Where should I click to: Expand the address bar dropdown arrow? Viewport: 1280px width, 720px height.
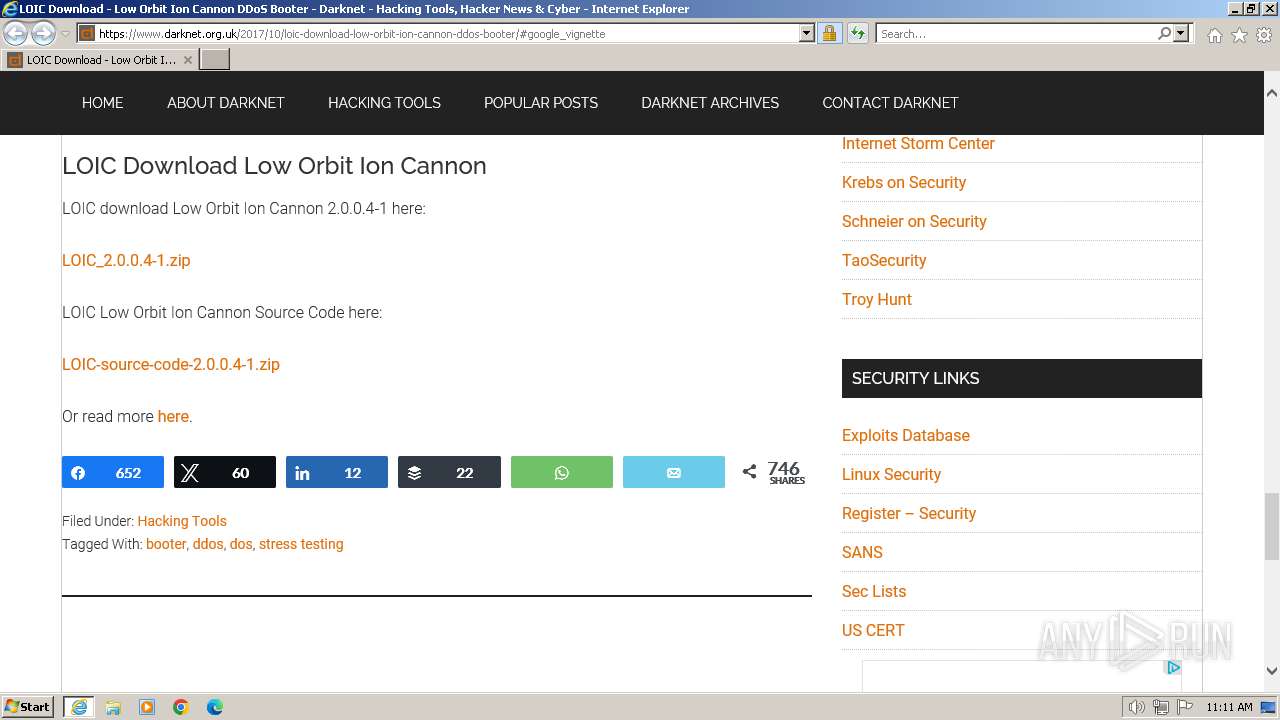tap(807, 33)
